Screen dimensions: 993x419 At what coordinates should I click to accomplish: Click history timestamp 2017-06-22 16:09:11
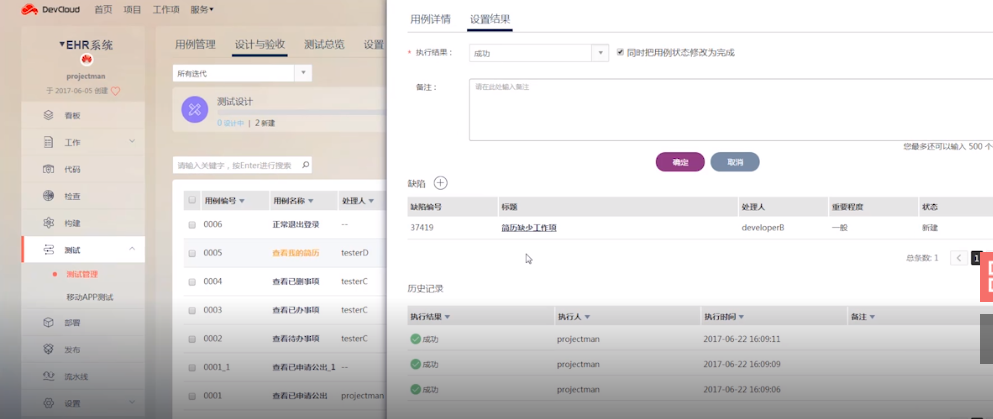click(742, 339)
